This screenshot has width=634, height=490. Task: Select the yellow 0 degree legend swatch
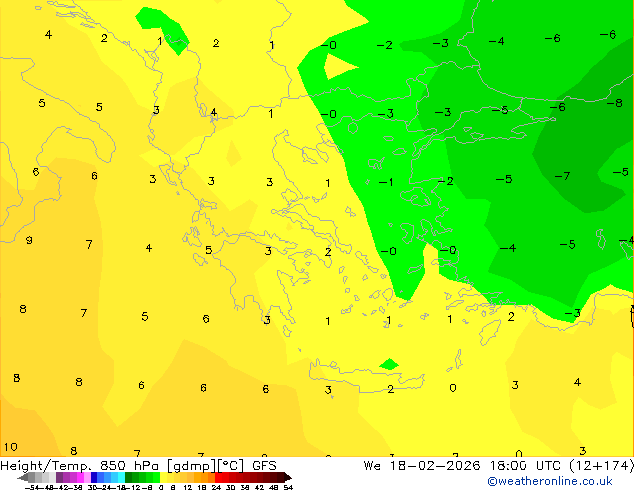[x=163, y=477]
